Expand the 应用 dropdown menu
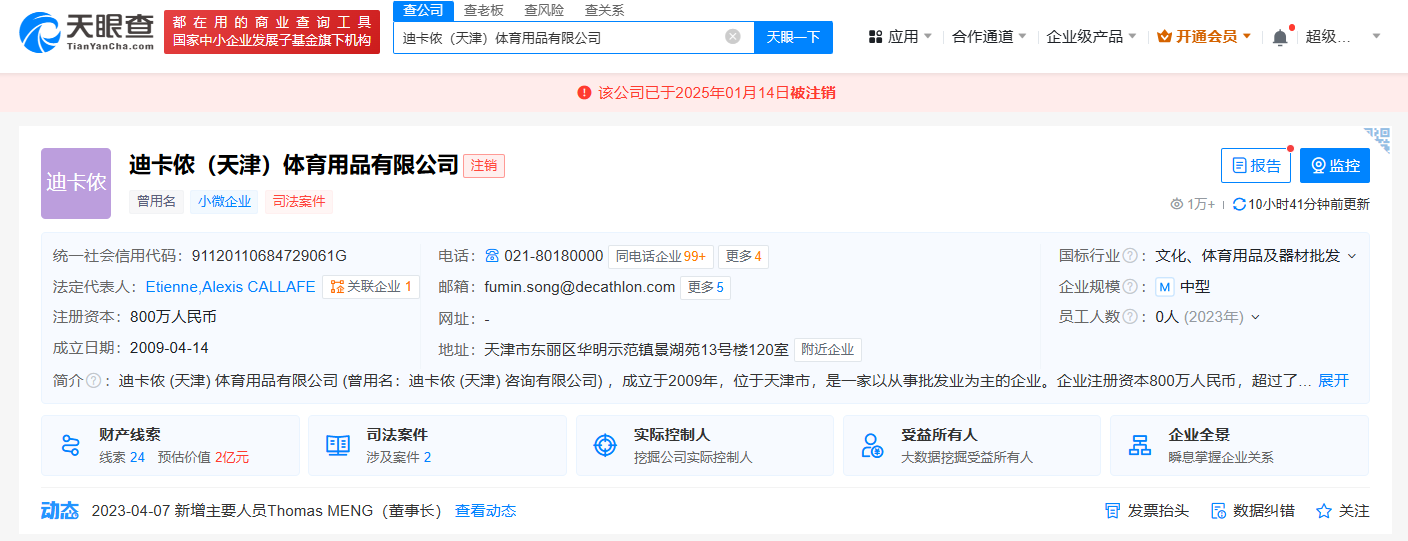 click(x=927, y=37)
